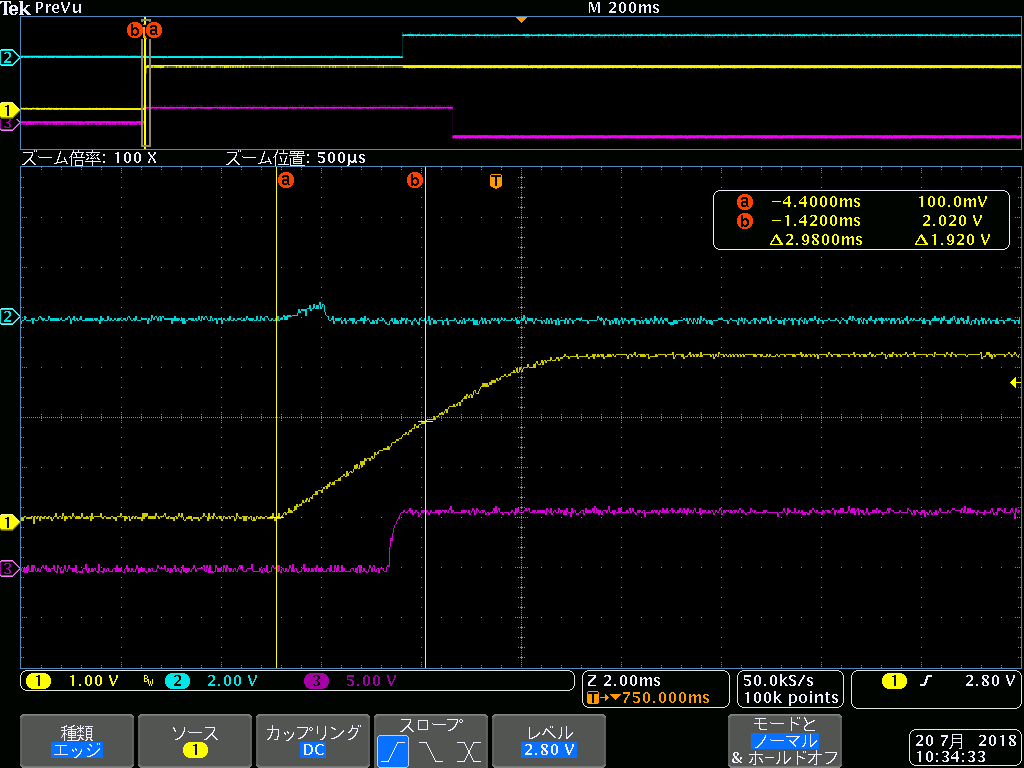Image resolution: width=1024 pixels, height=768 pixels.
Task: Click channel 1 ground marker in main graticule
Action: click(x=9, y=522)
